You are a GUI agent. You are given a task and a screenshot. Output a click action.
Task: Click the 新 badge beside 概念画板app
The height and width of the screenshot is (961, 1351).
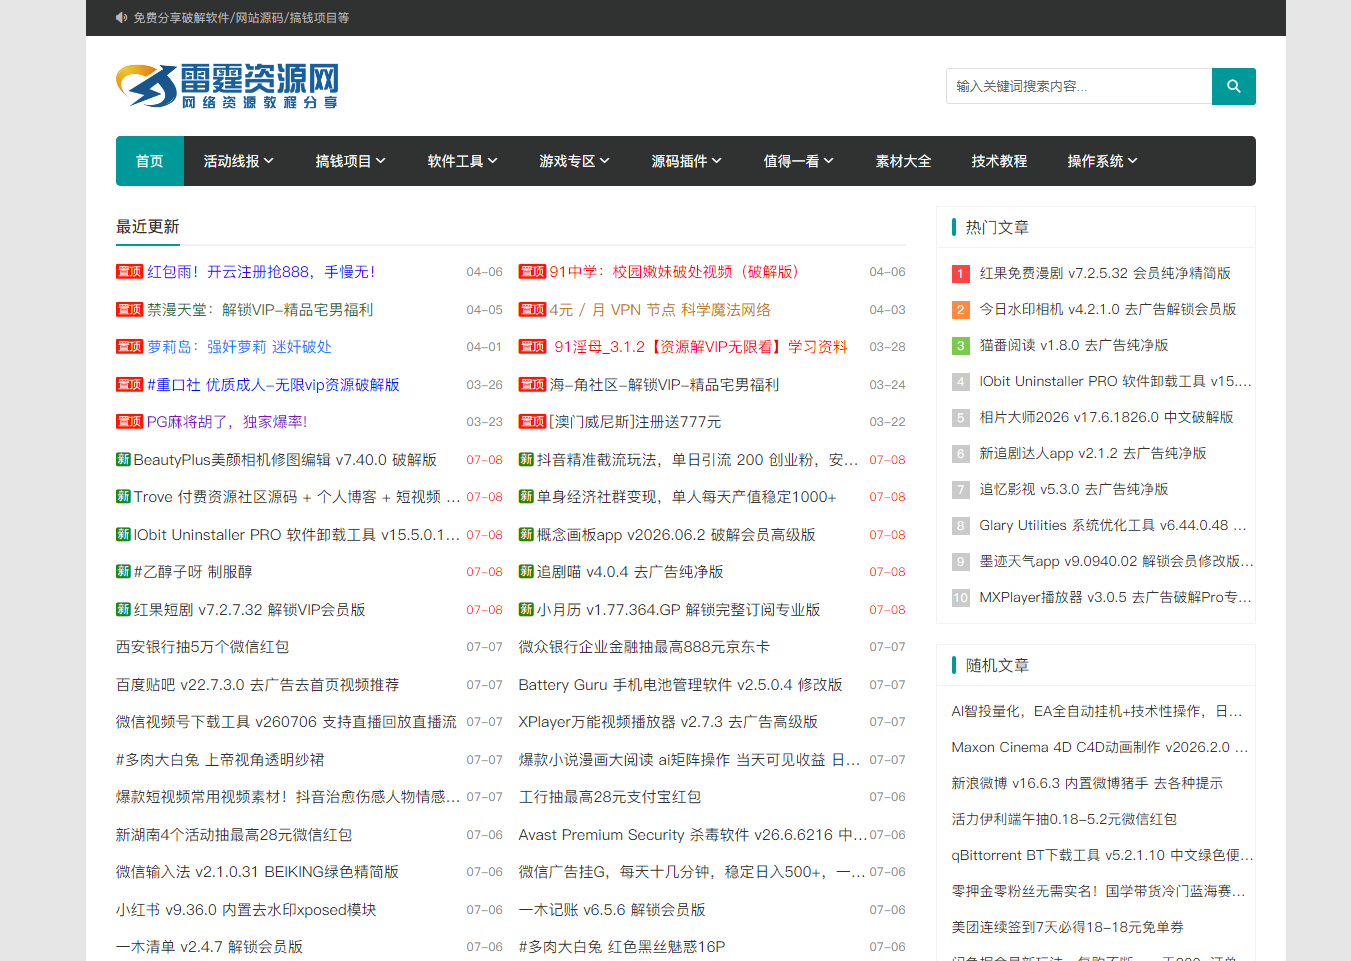526,535
